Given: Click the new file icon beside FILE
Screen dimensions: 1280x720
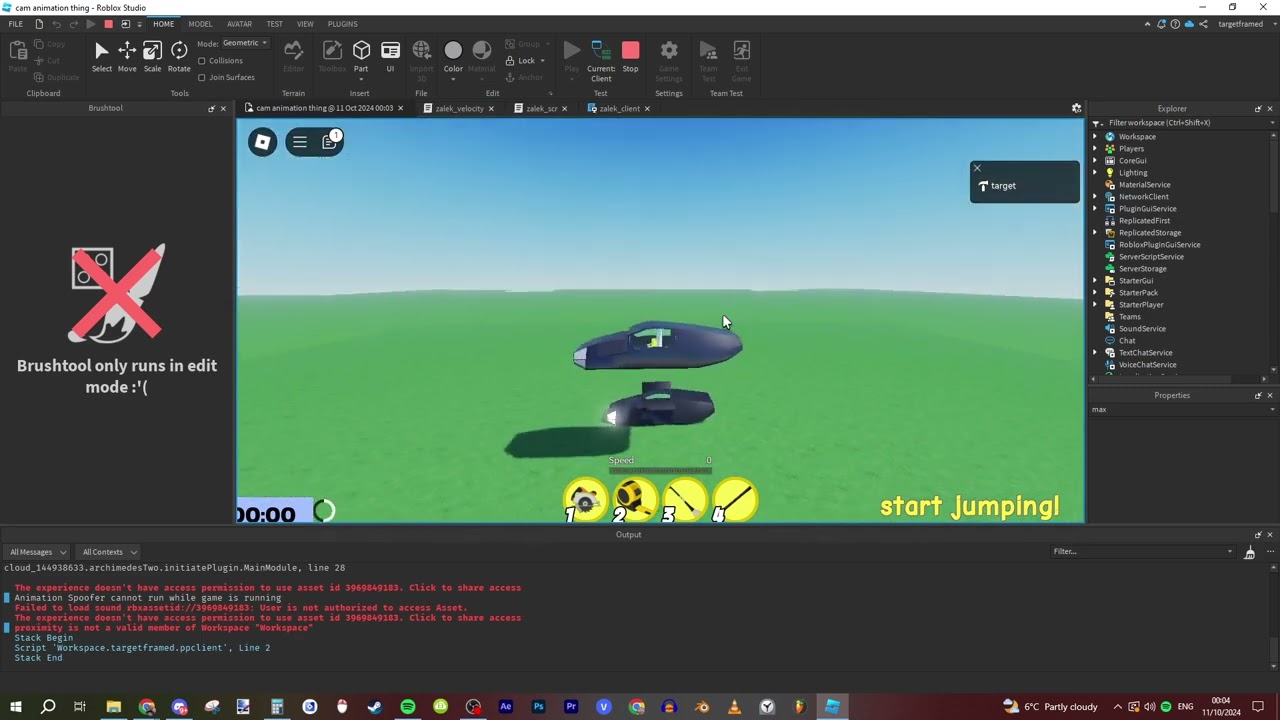Looking at the screenshot, I should click(39, 24).
